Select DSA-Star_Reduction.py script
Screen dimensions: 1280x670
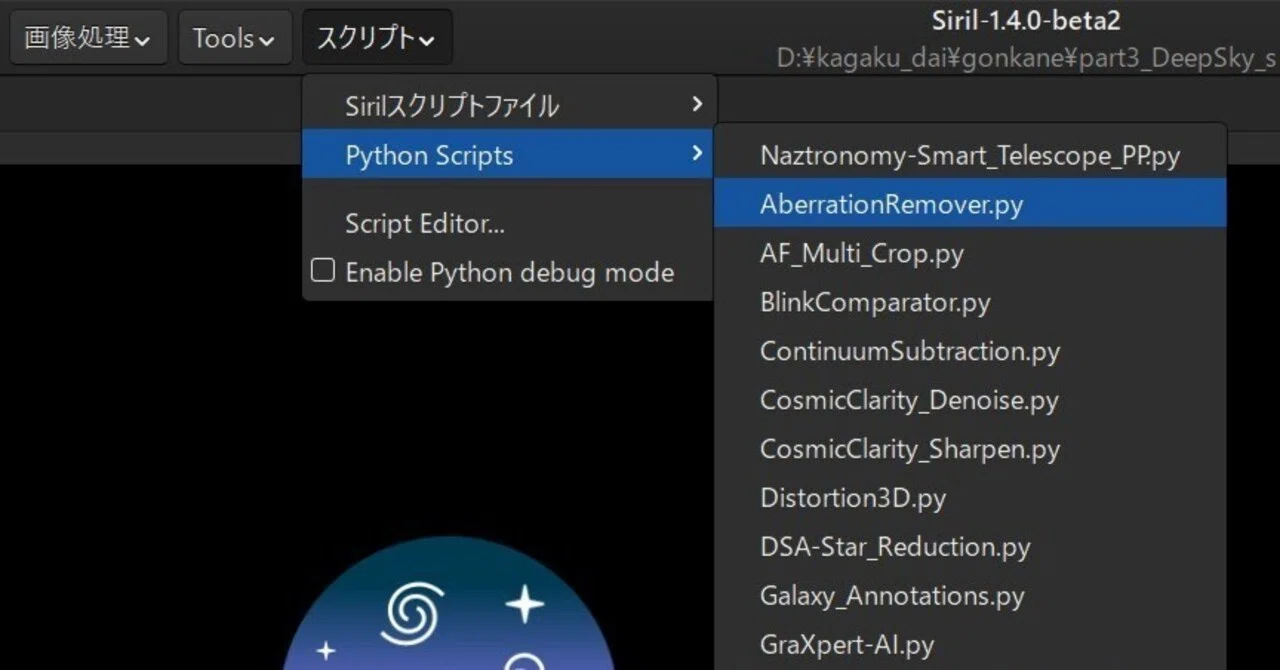970,547
